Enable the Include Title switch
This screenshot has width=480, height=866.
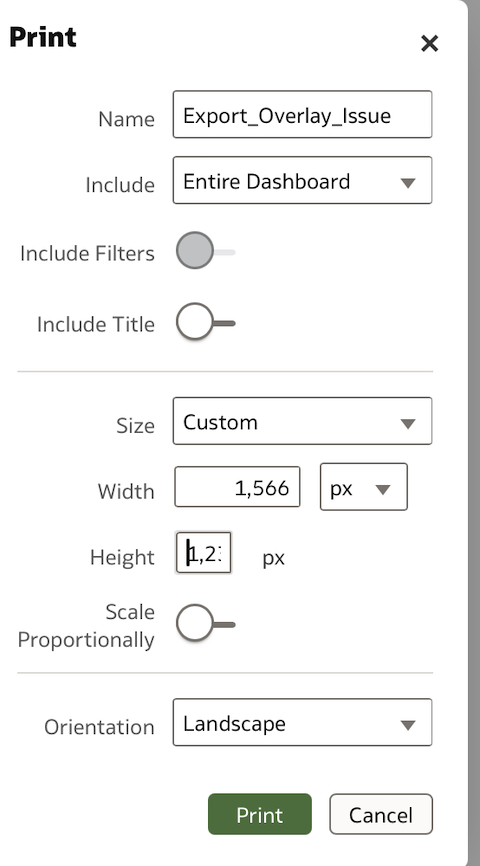click(205, 322)
